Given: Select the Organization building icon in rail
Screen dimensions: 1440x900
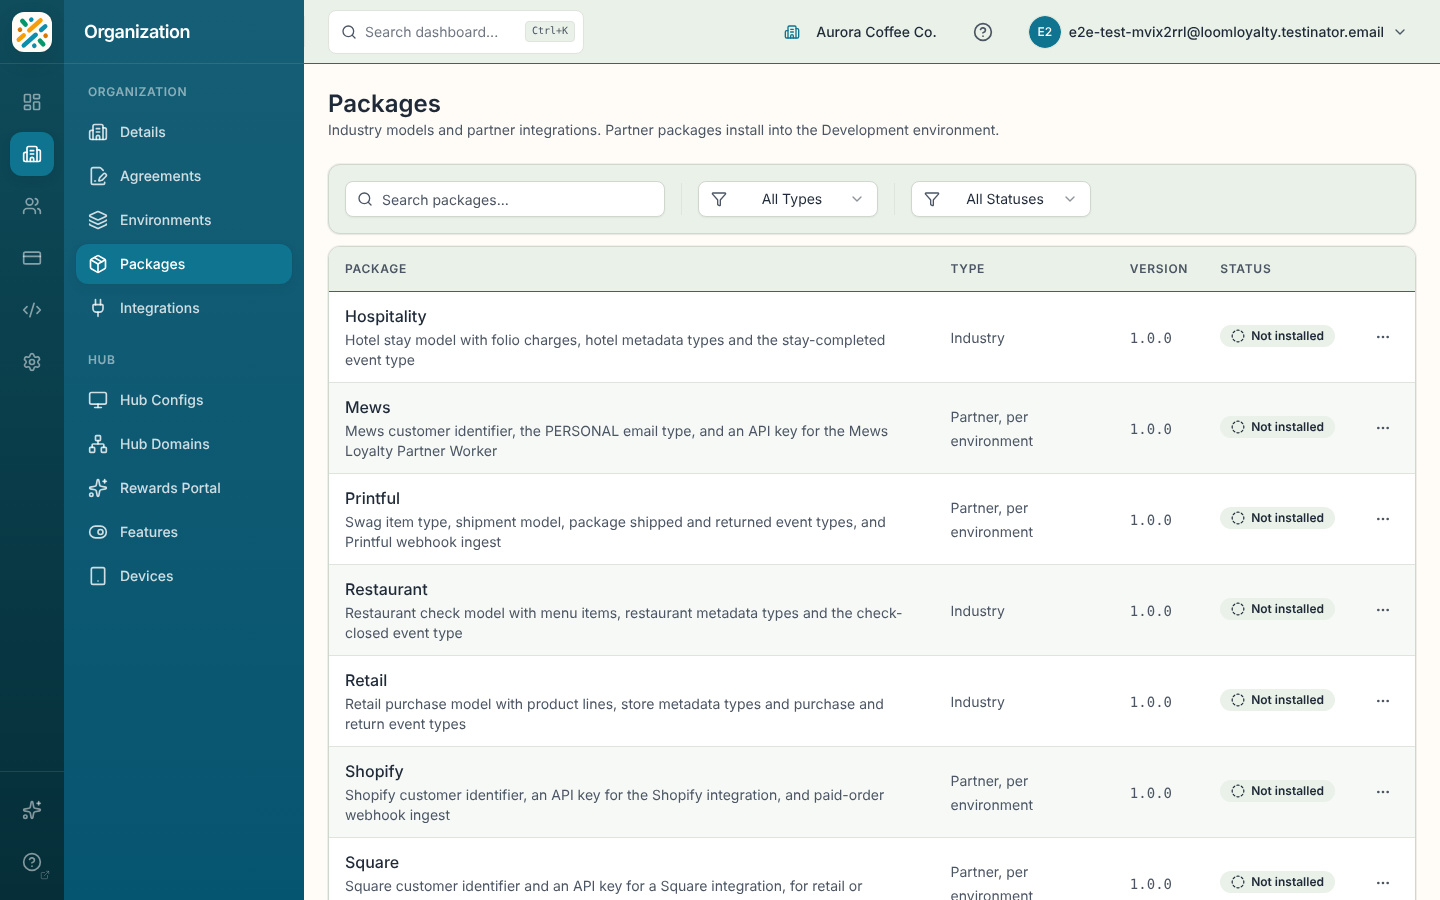Looking at the screenshot, I should (x=32, y=154).
